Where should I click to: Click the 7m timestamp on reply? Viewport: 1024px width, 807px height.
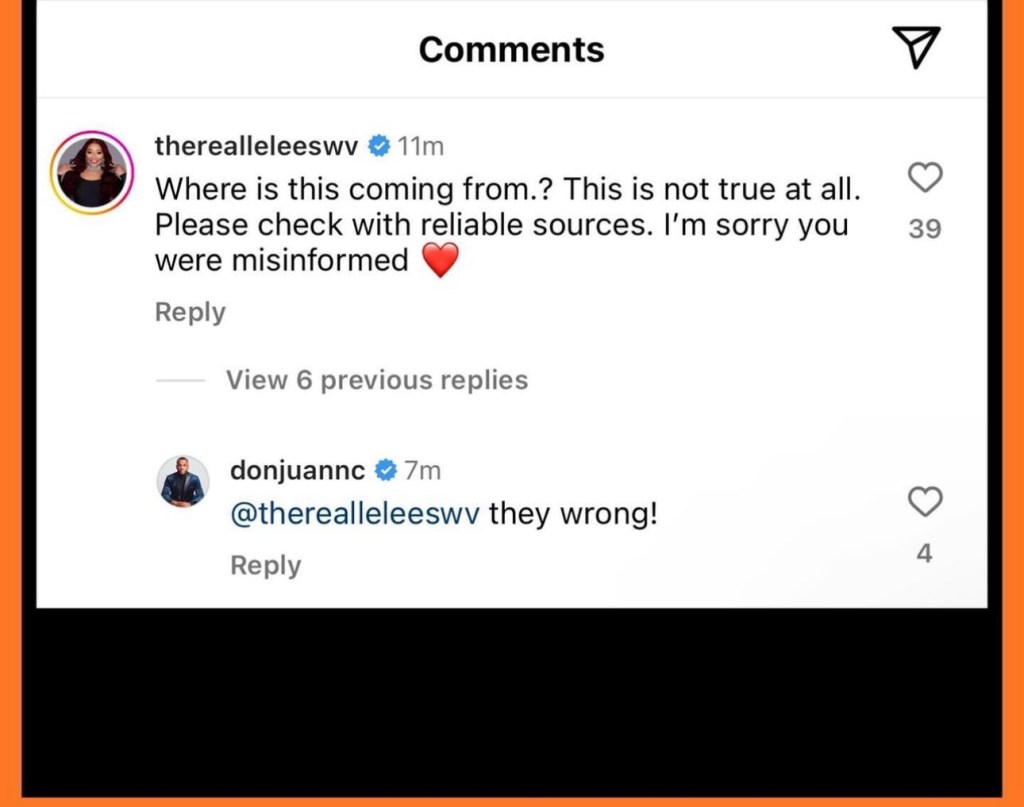pos(422,469)
